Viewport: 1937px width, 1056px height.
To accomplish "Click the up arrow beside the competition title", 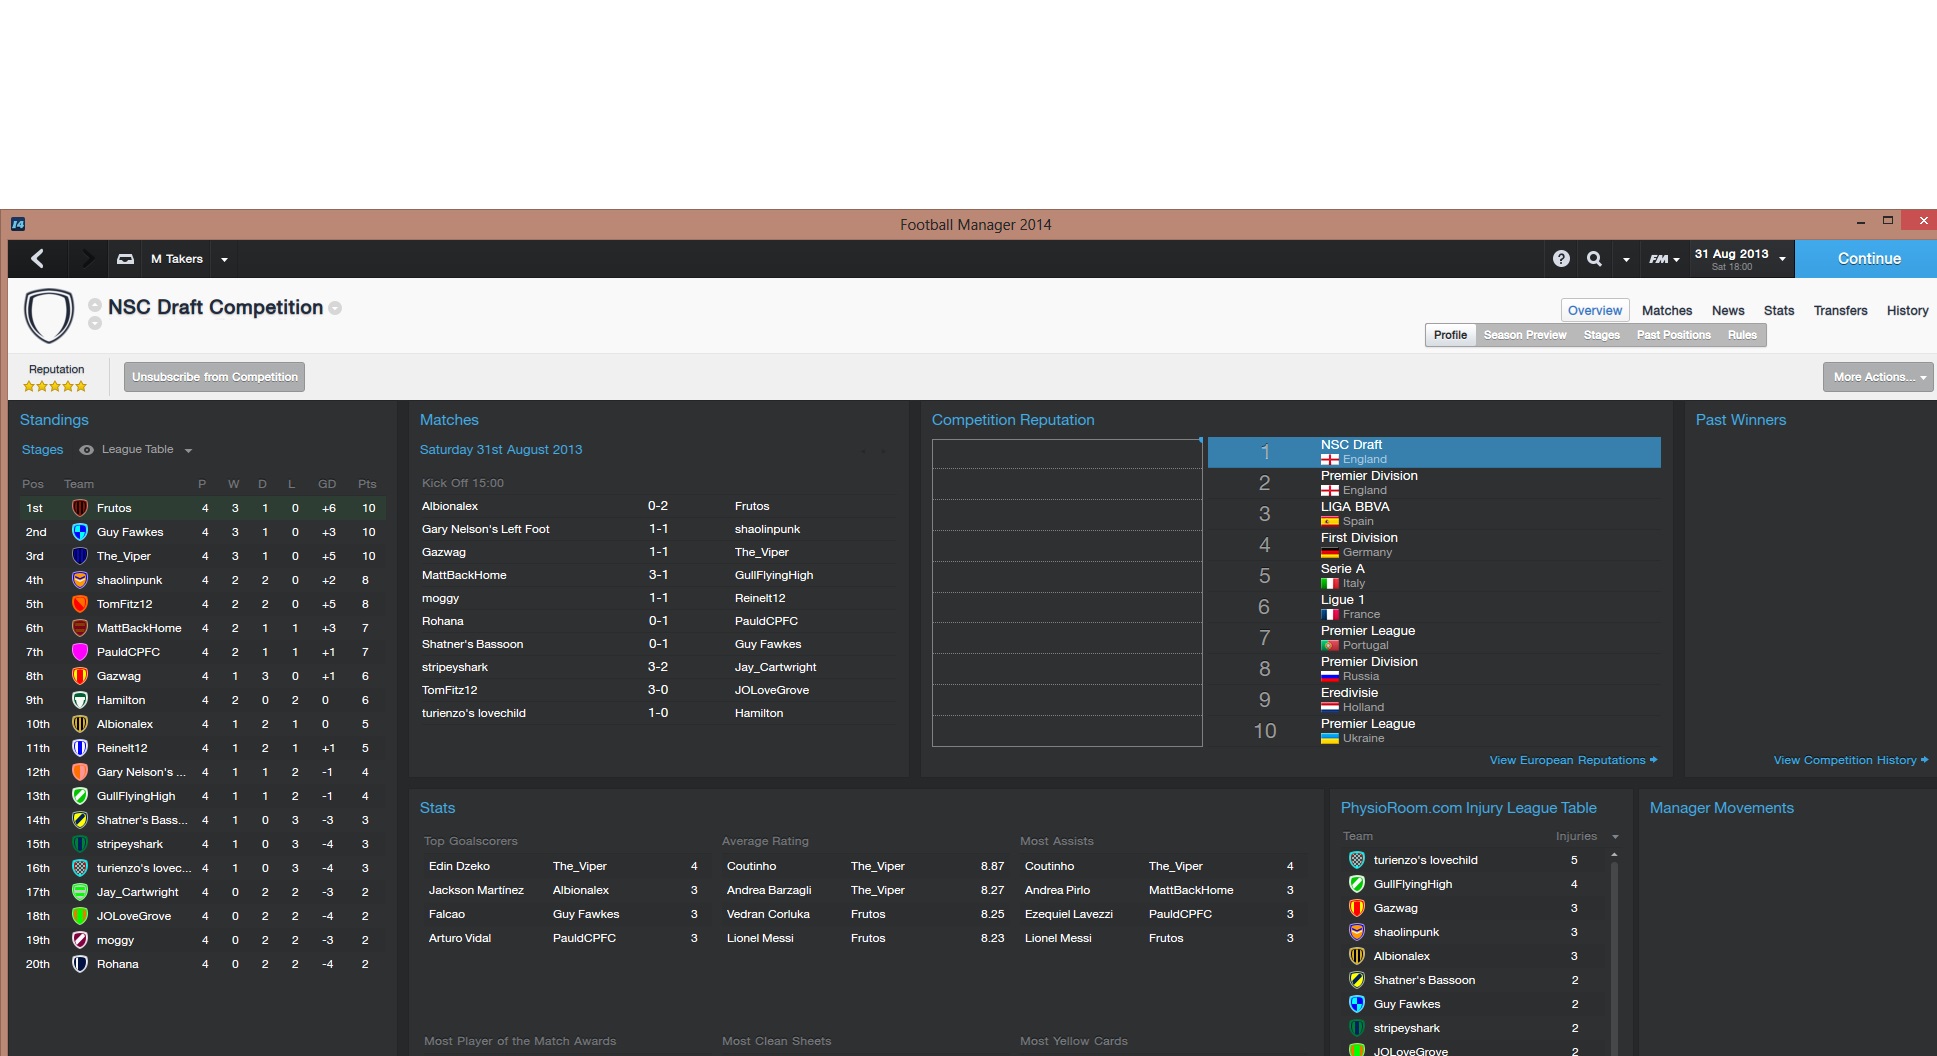I will (95, 305).
